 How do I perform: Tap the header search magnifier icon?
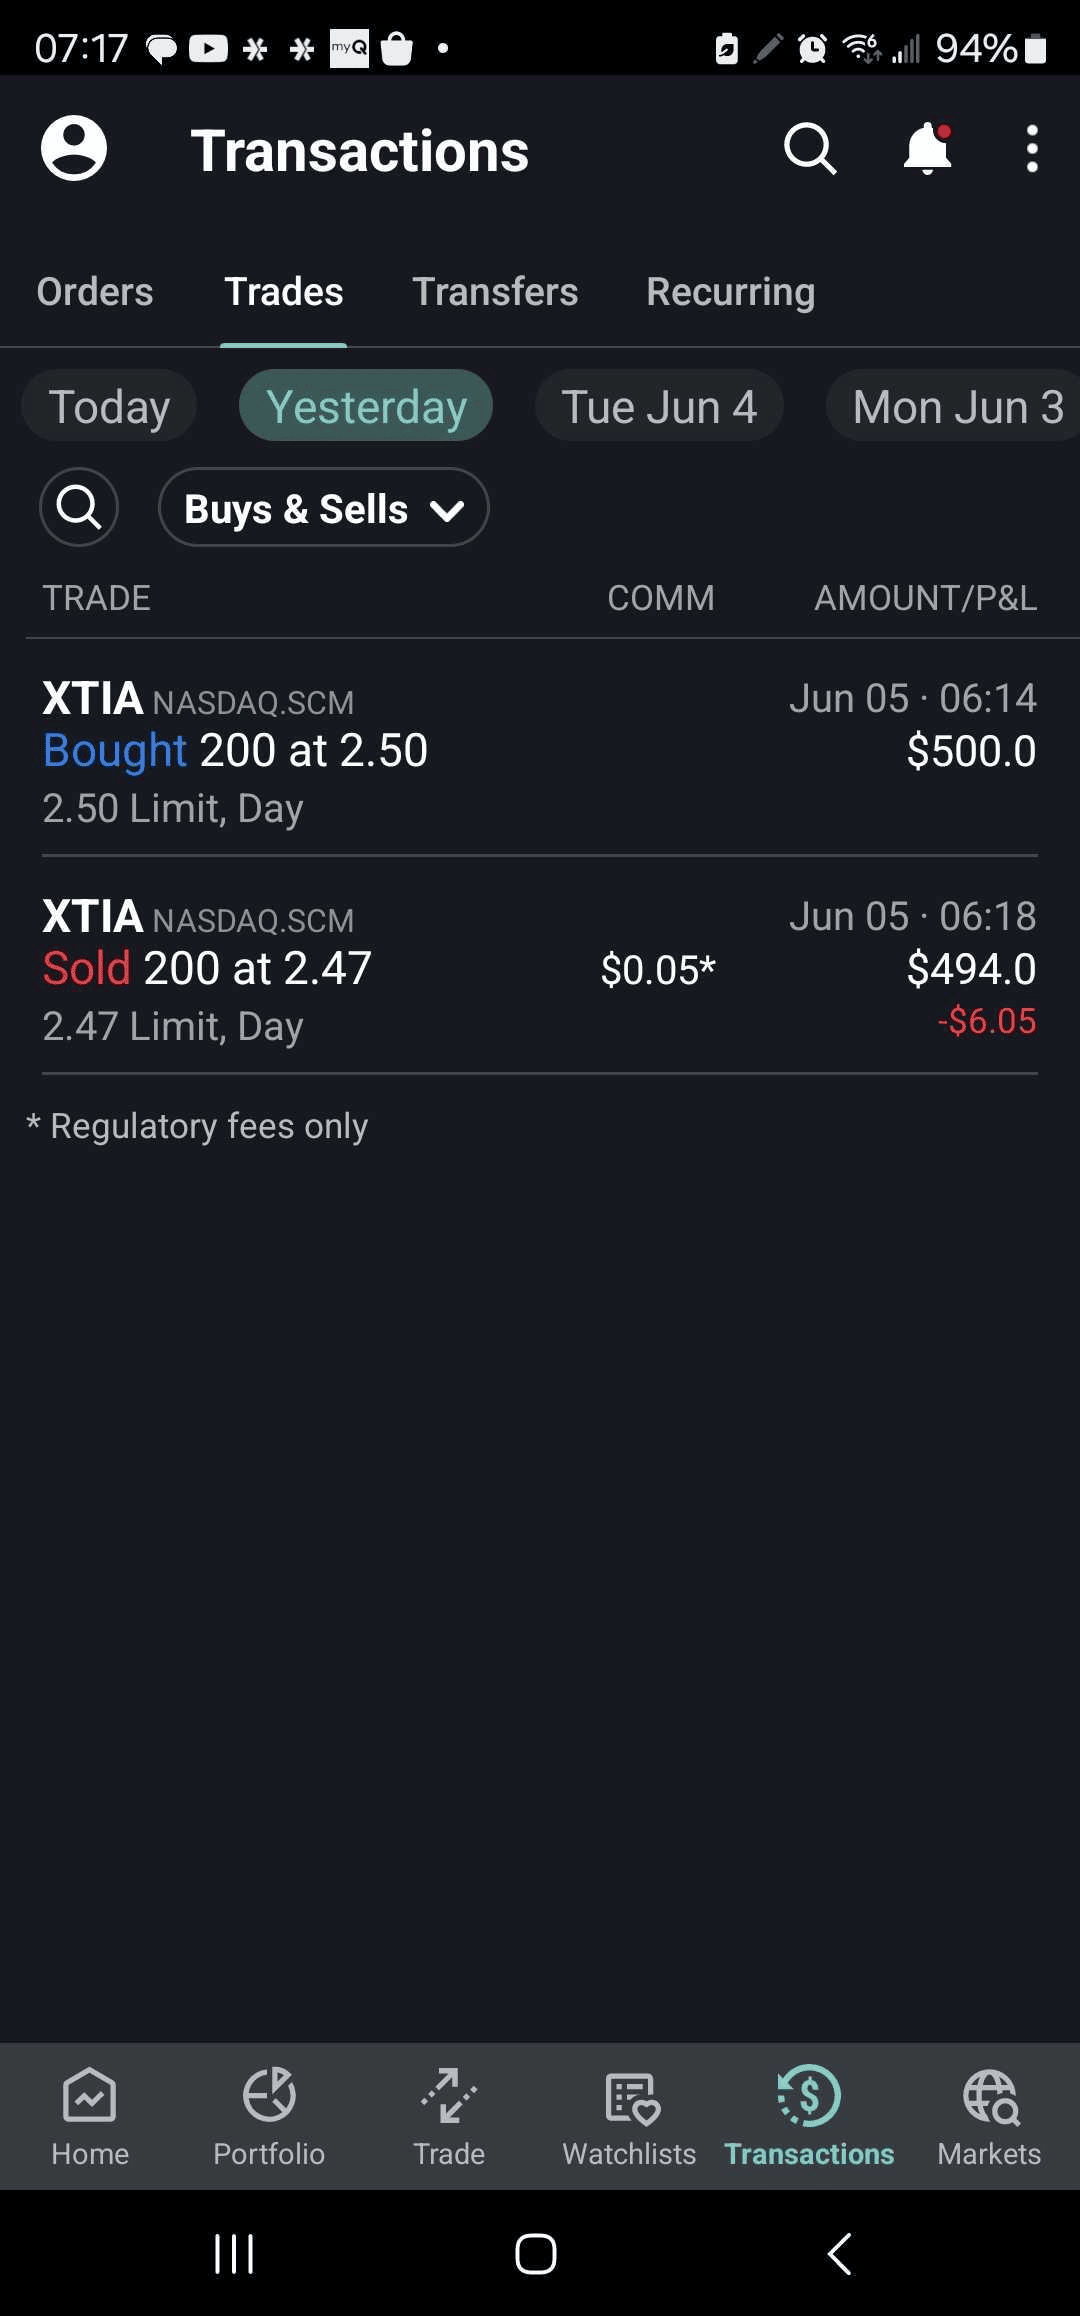pos(809,150)
